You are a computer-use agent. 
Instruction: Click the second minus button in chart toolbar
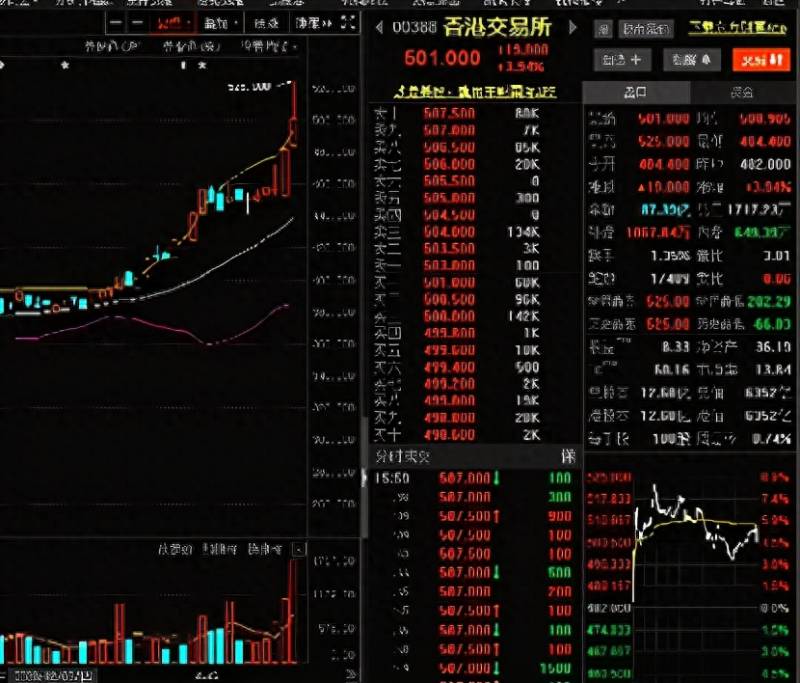point(137,22)
